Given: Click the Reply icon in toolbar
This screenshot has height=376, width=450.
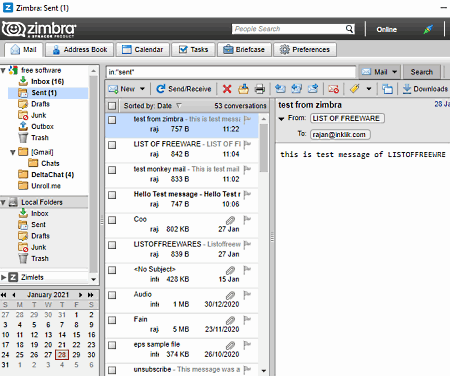Looking at the screenshot, I should click(280, 89).
